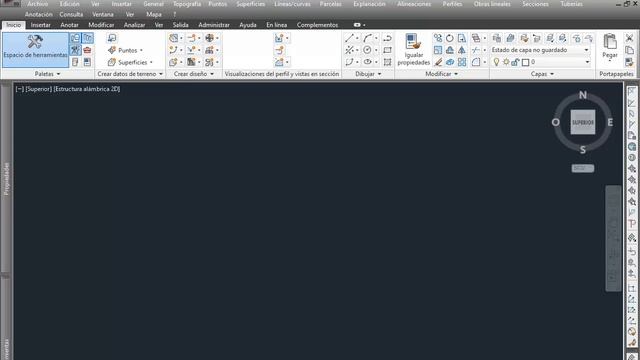Expand the Crear datos de terreno panel
The height and width of the screenshot is (360, 640).
pyautogui.click(x=130, y=74)
